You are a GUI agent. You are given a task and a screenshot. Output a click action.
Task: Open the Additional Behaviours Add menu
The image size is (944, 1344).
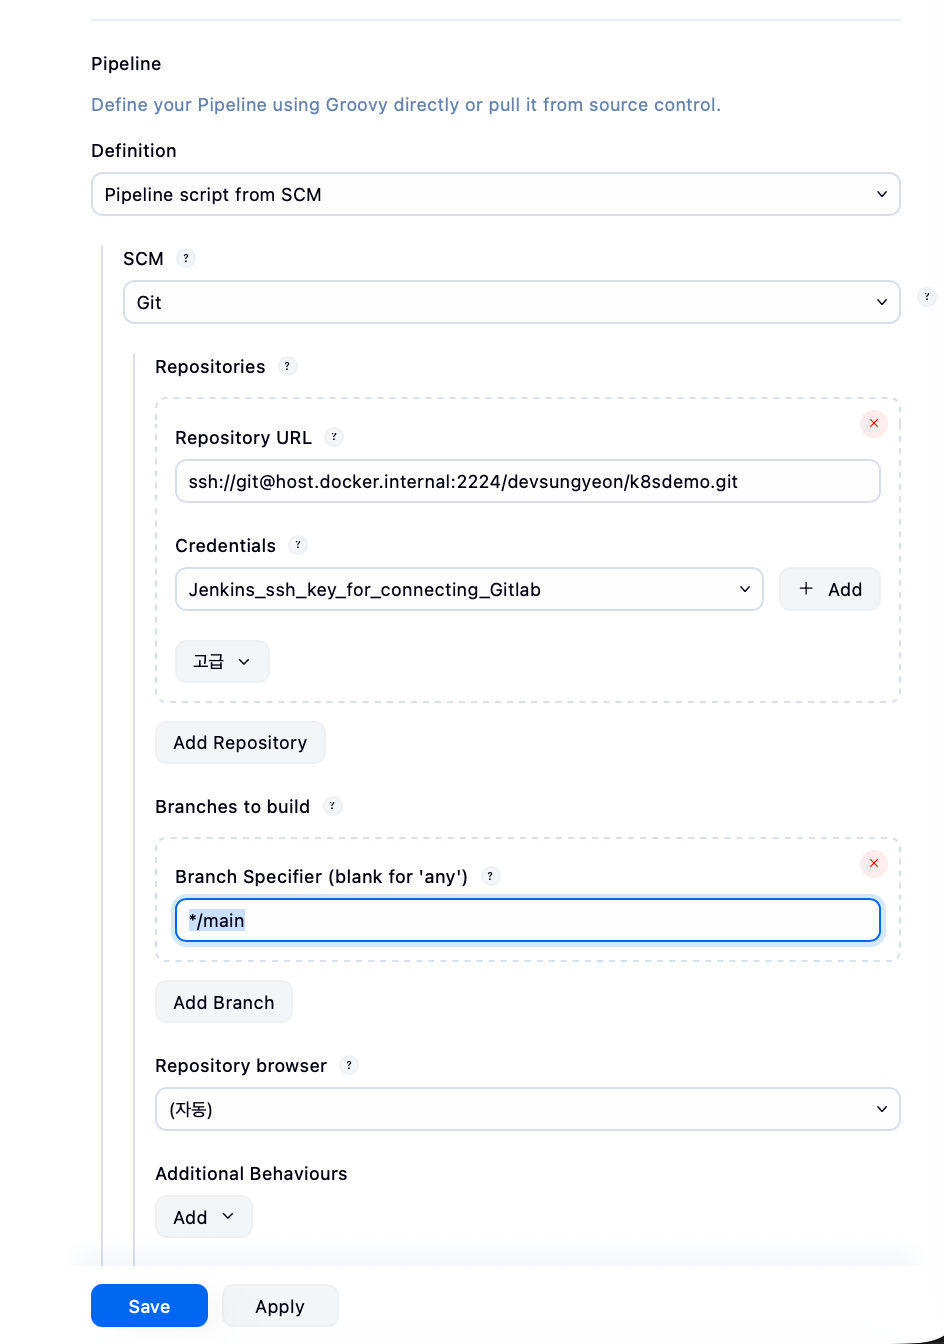click(x=203, y=1217)
